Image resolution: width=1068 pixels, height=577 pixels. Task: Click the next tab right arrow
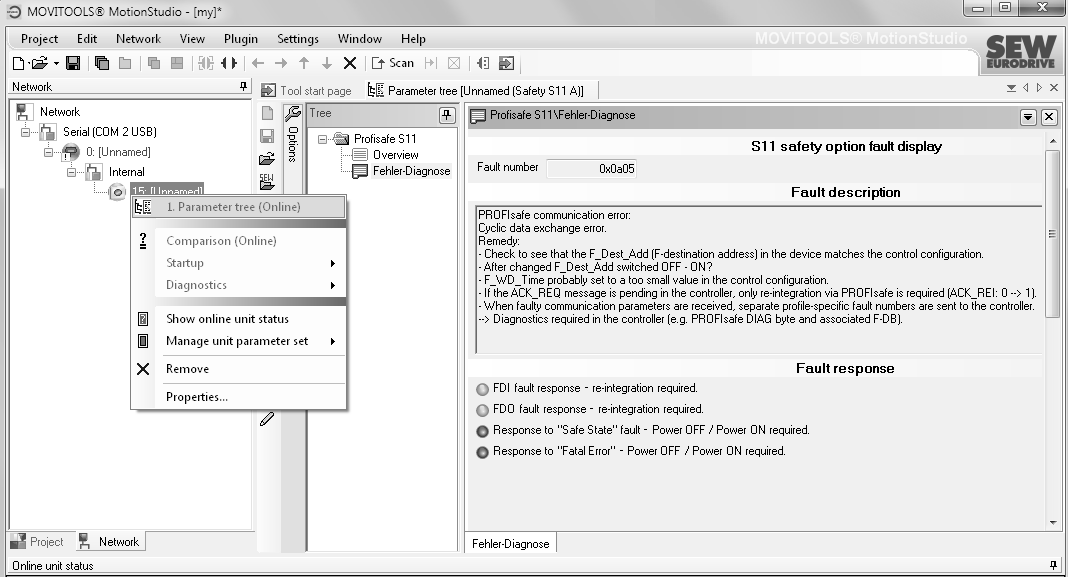pos(1039,88)
